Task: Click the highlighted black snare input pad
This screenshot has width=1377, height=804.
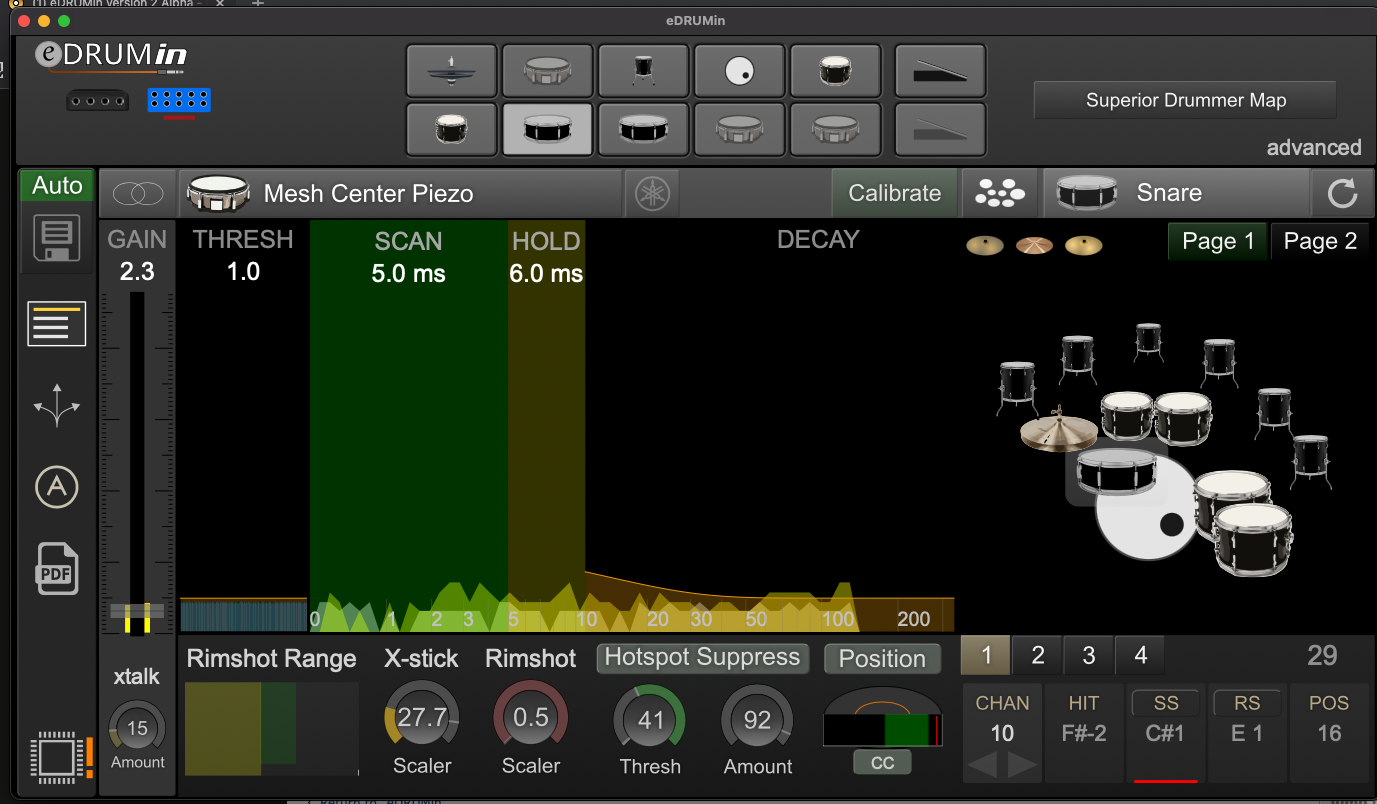Action: pos(548,129)
